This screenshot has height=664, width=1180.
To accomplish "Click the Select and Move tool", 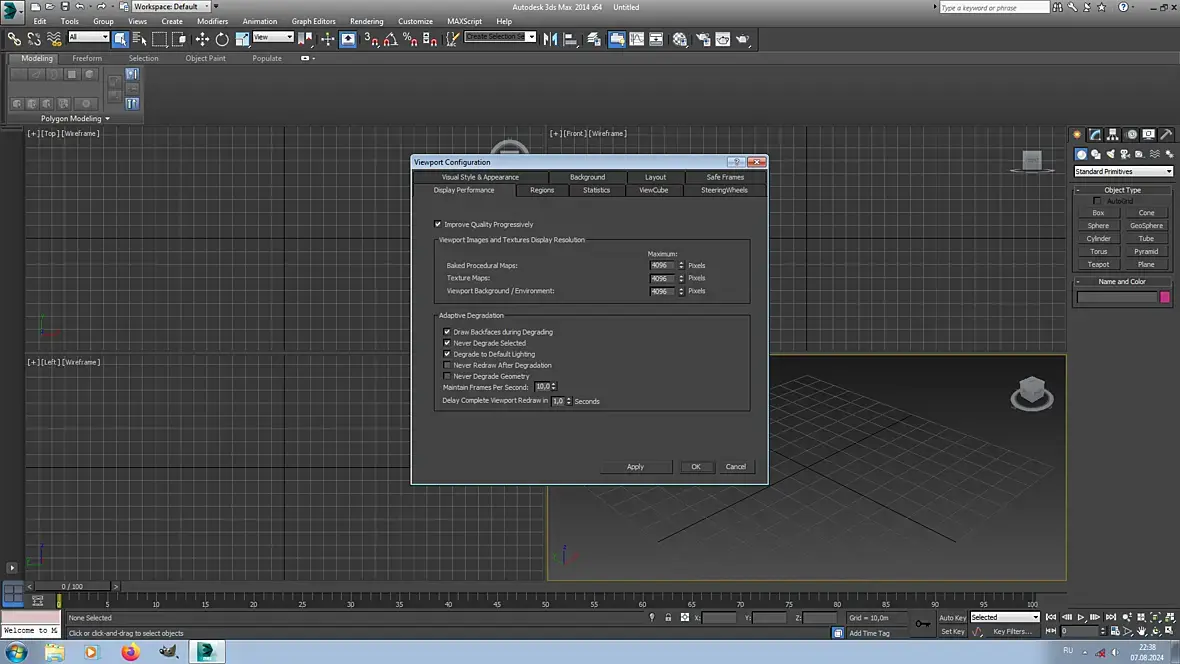I will tap(202, 39).
